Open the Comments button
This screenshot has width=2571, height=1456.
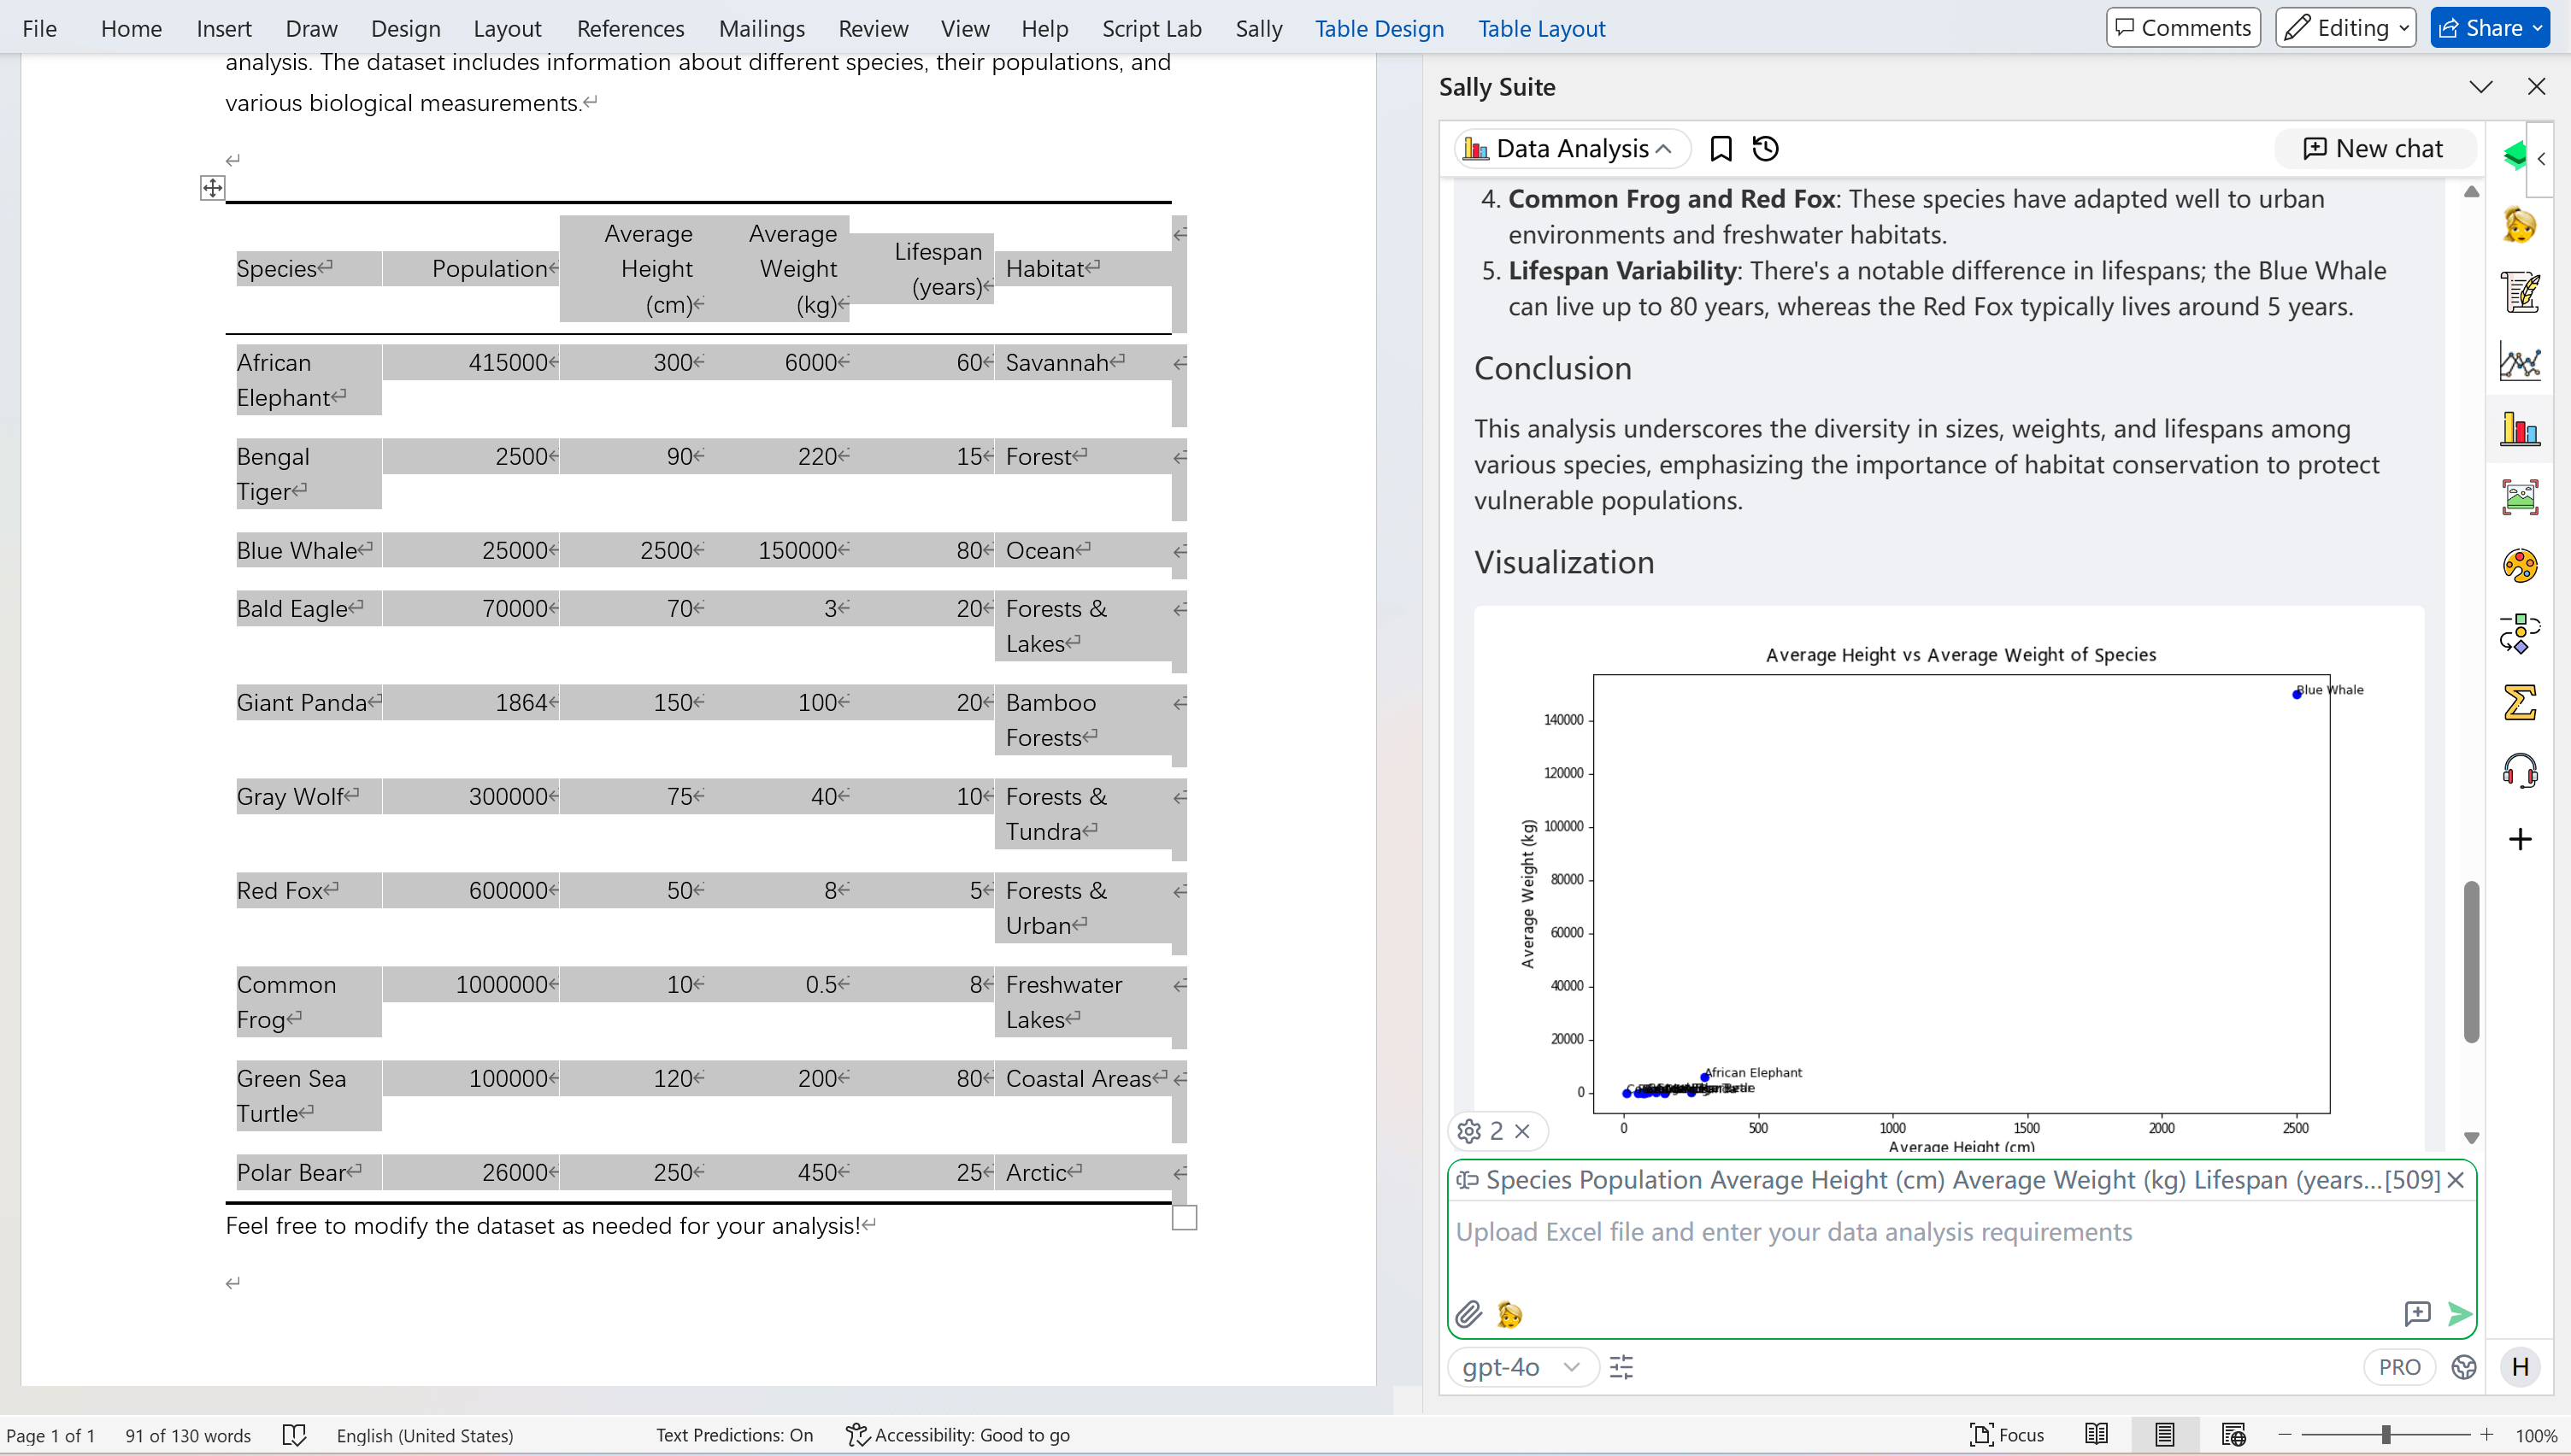[x=2182, y=28]
